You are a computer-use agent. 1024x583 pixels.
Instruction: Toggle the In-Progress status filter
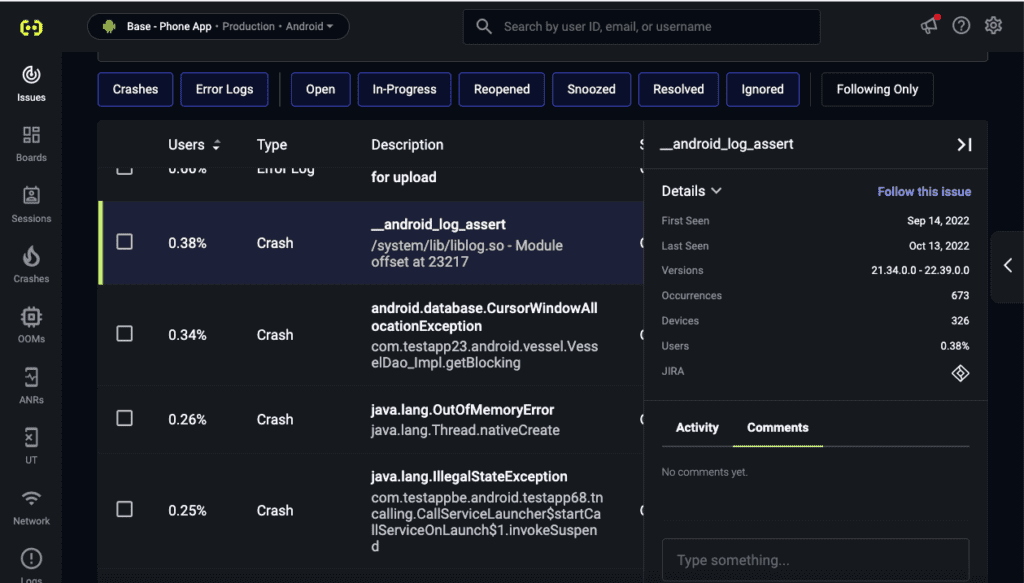pos(404,89)
